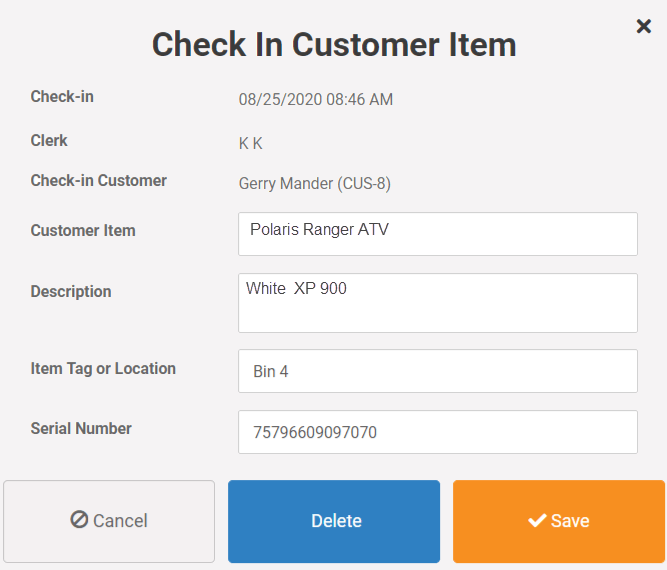The height and width of the screenshot is (570, 667).
Task: Click the Check In Customer Item heading
Action: 334,44
